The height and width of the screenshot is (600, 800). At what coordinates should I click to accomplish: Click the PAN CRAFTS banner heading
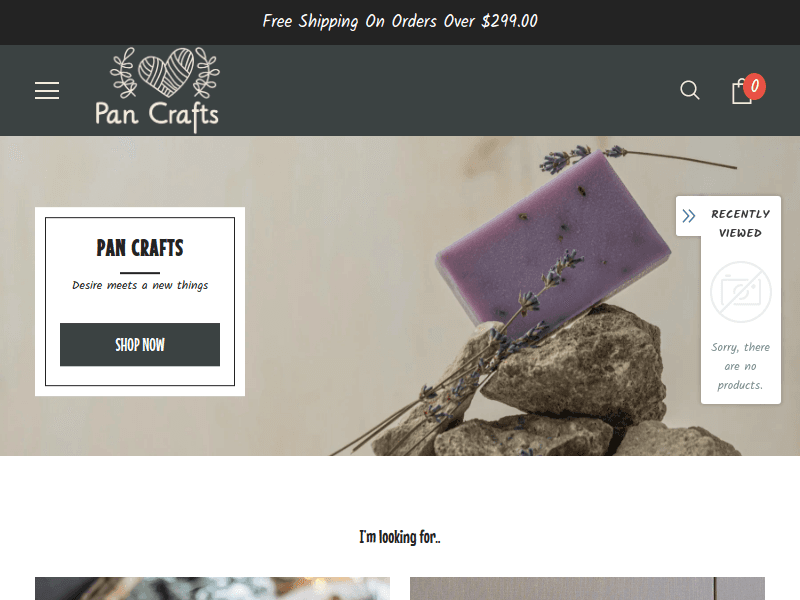point(140,248)
